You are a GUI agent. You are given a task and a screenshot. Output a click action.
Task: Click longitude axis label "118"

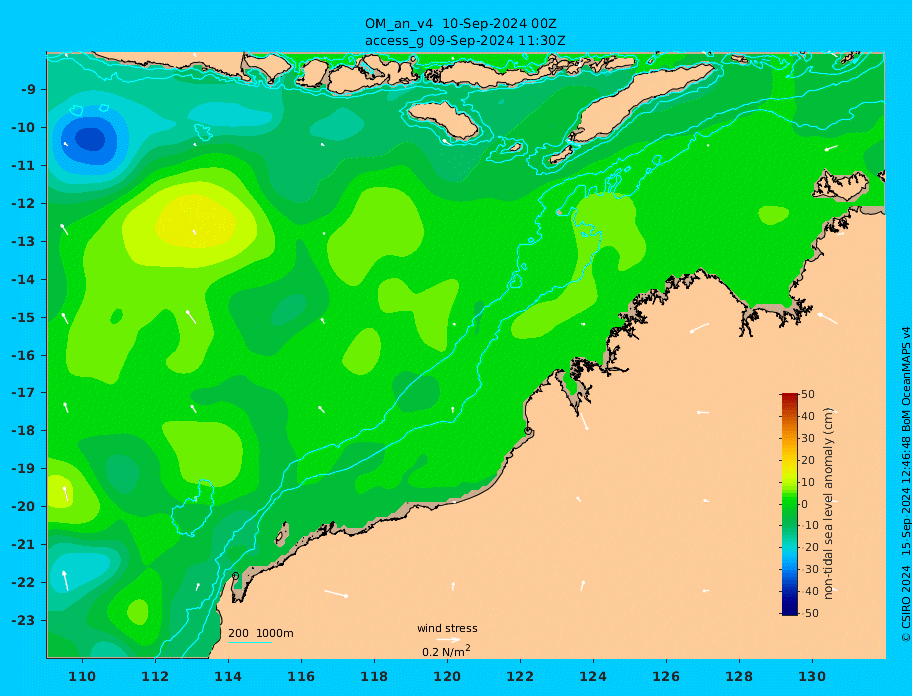tap(374, 676)
